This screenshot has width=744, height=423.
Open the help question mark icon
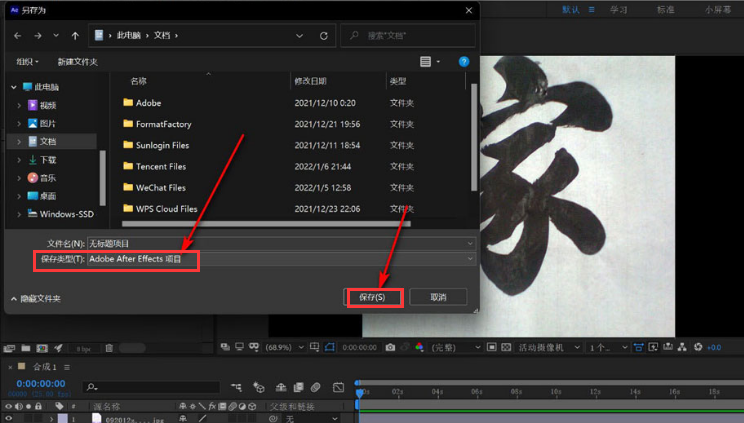tap(464, 61)
